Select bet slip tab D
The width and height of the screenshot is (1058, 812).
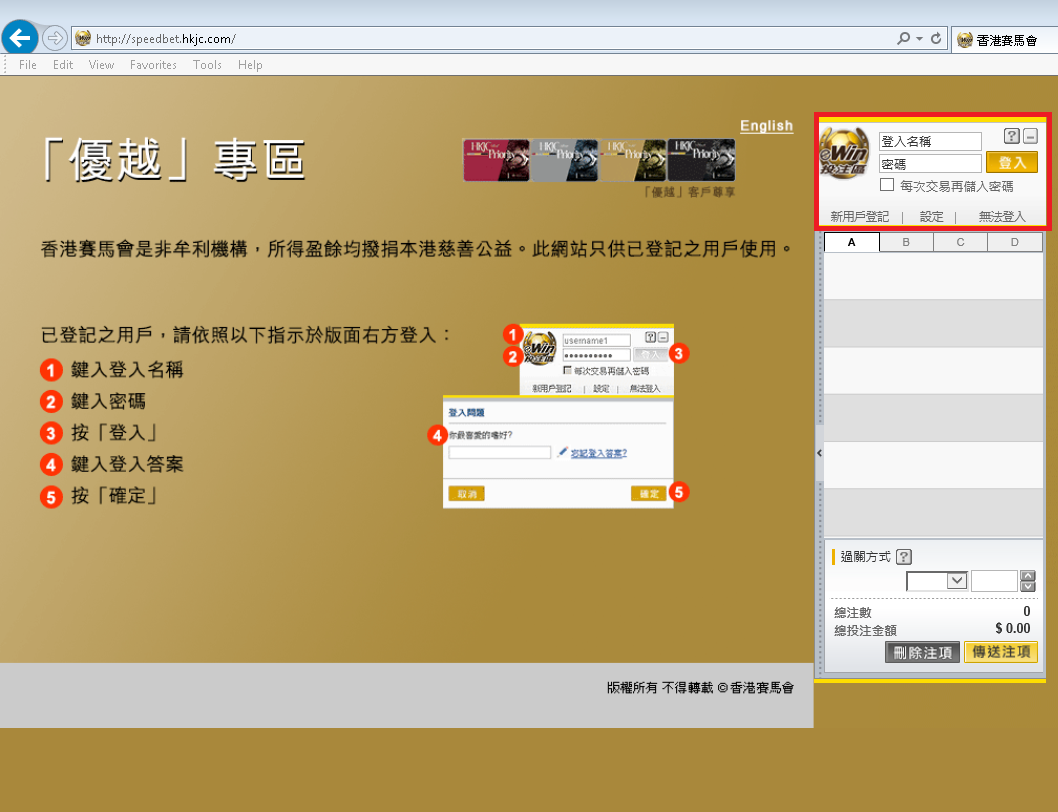(x=1014, y=242)
